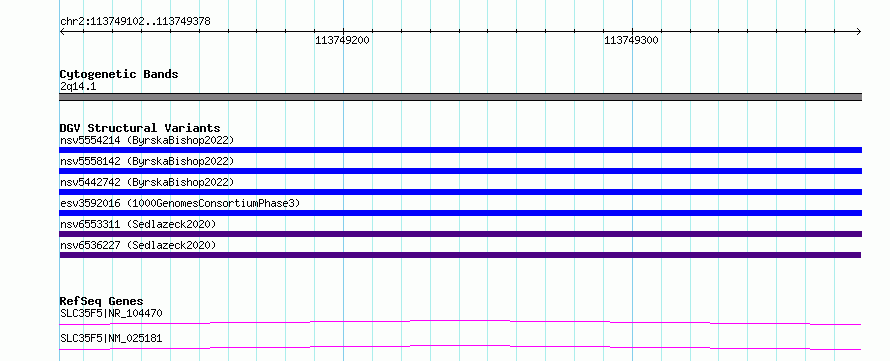
Task: Click the blue bar under nsv5442742
Action: 460,192
